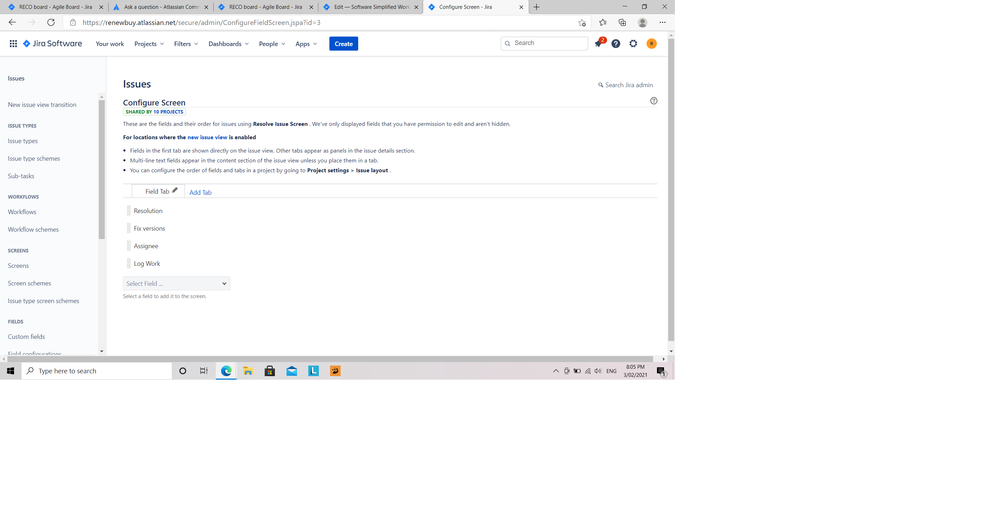Open the browser settings and more menu
999x528 pixels.
(663, 22)
